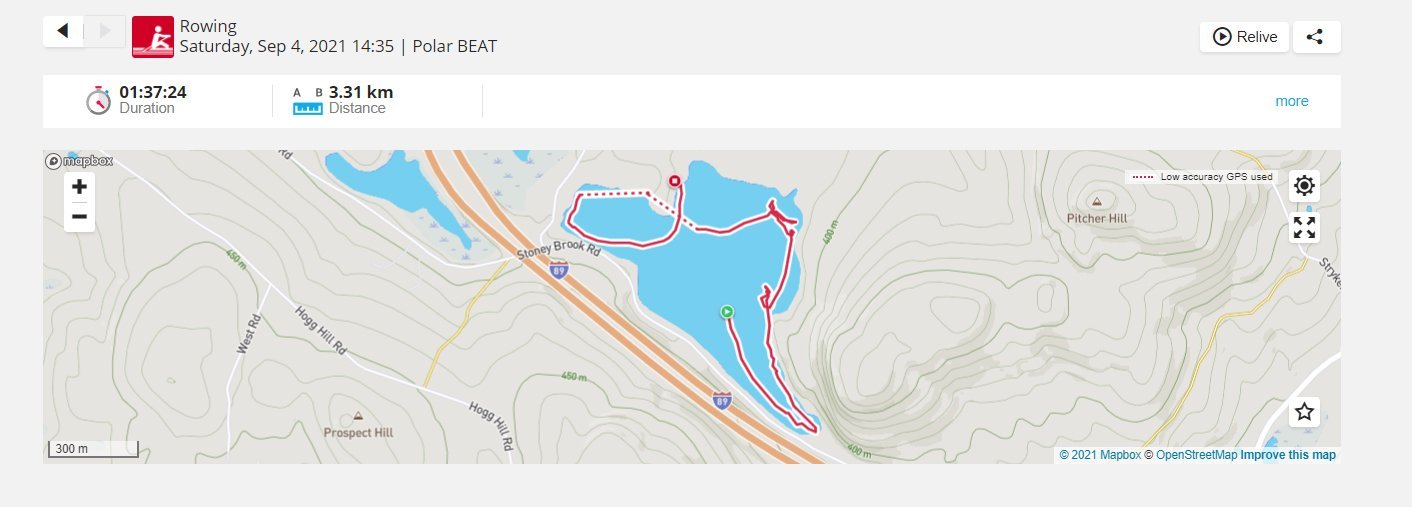The image size is (1412, 507).
Task: Expand details with the 'more' link
Action: pyautogui.click(x=1291, y=101)
